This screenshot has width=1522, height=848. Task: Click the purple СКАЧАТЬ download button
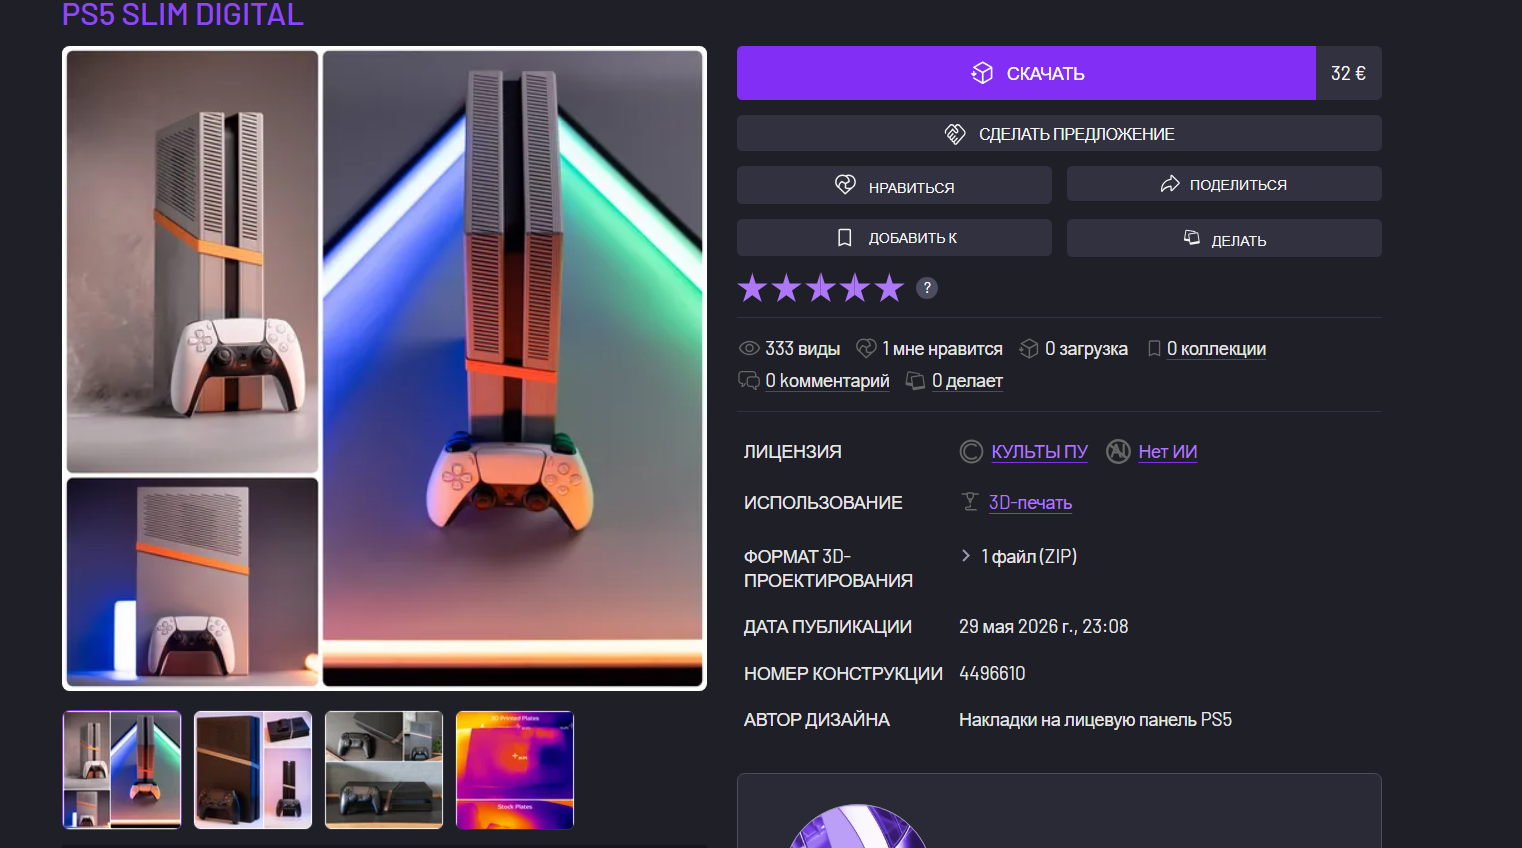[x=1026, y=73]
